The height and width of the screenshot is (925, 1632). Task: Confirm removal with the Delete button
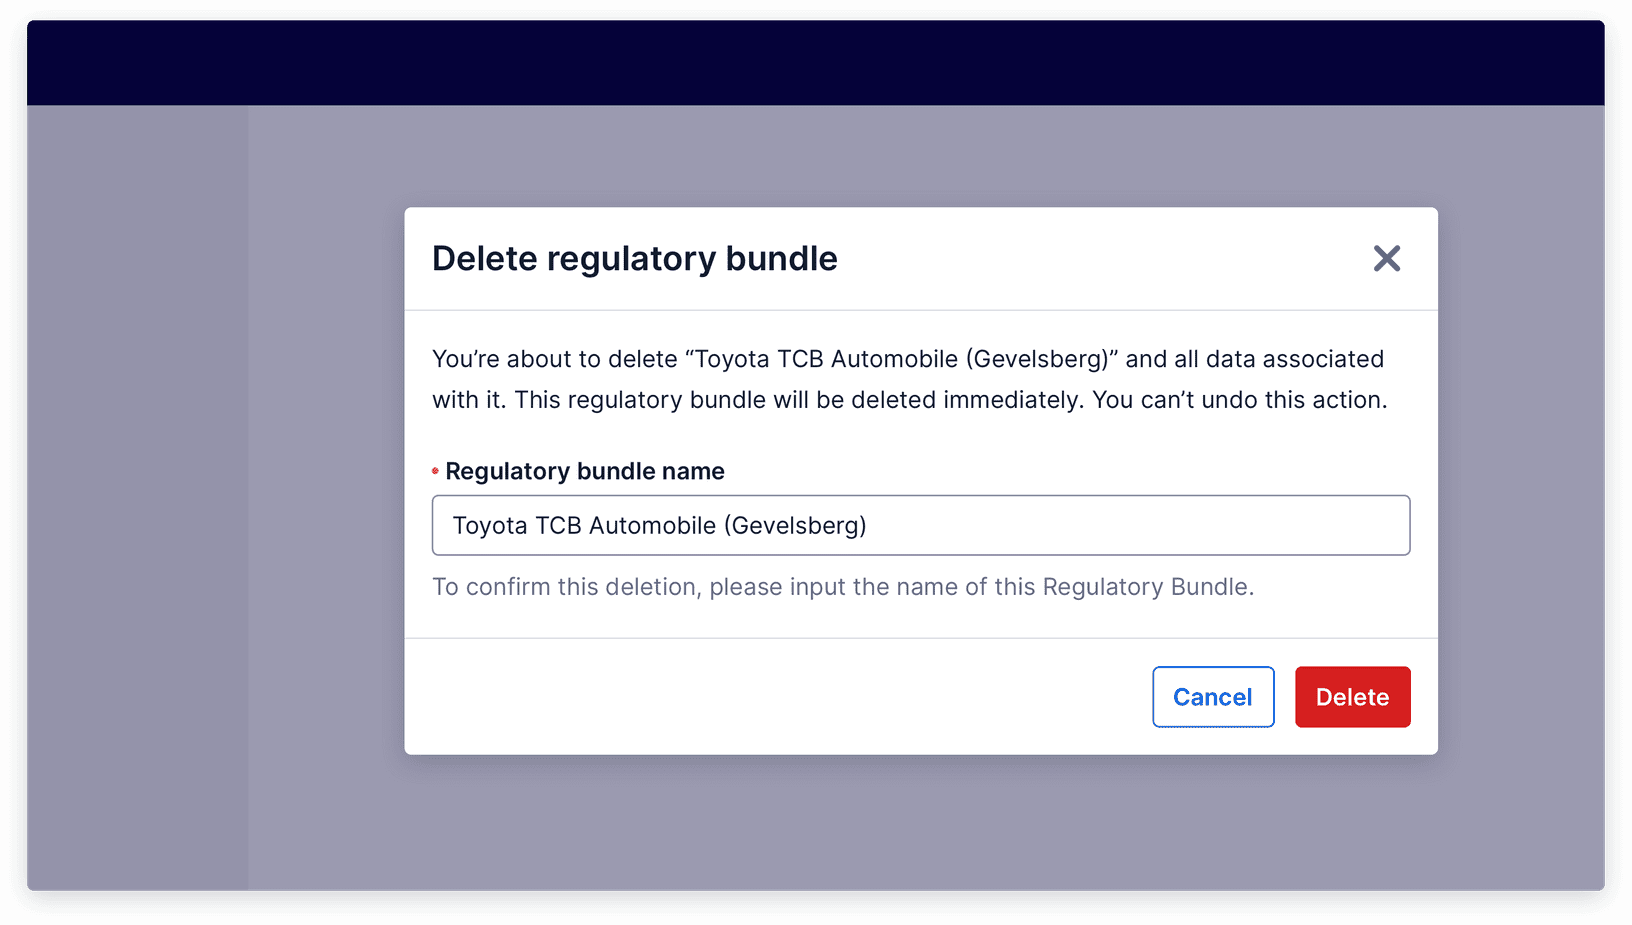(x=1352, y=697)
